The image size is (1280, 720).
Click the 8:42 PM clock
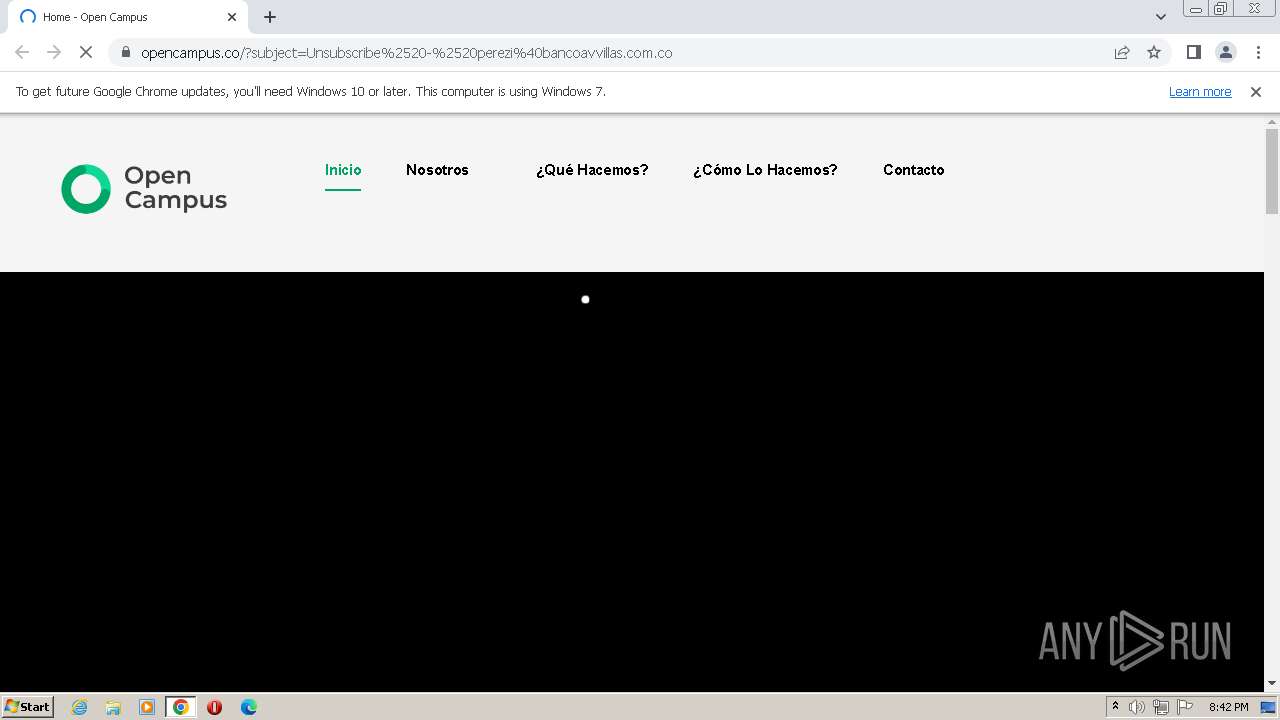click(1228, 707)
